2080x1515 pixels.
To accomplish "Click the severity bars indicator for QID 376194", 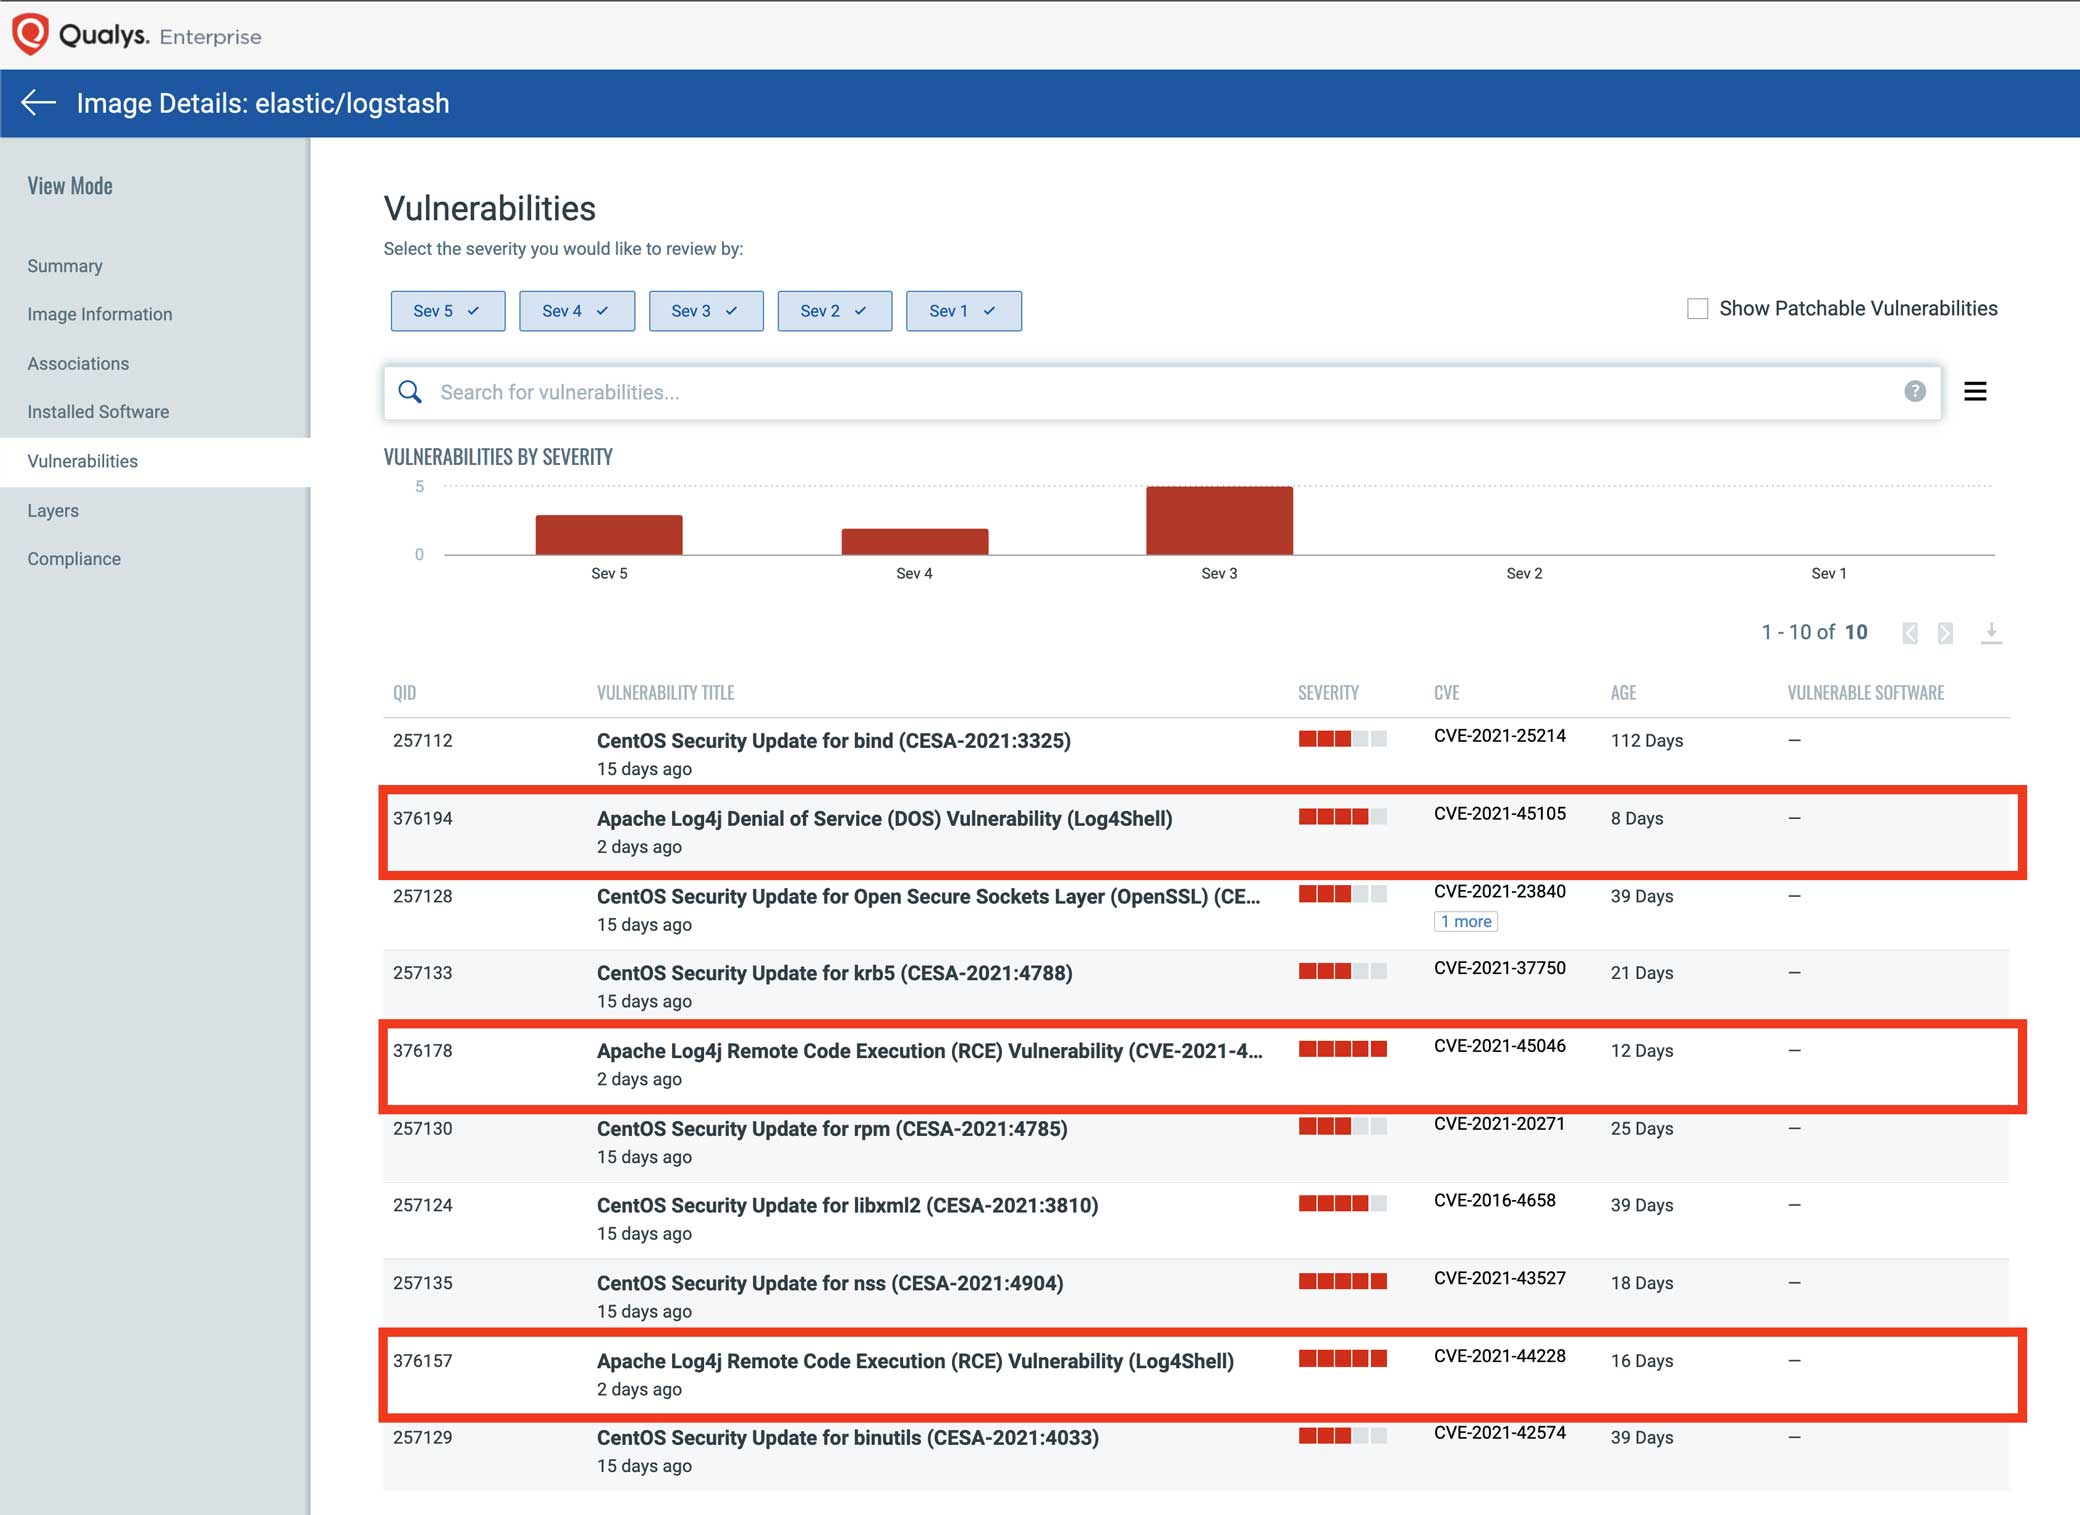I will point(1341,816).
